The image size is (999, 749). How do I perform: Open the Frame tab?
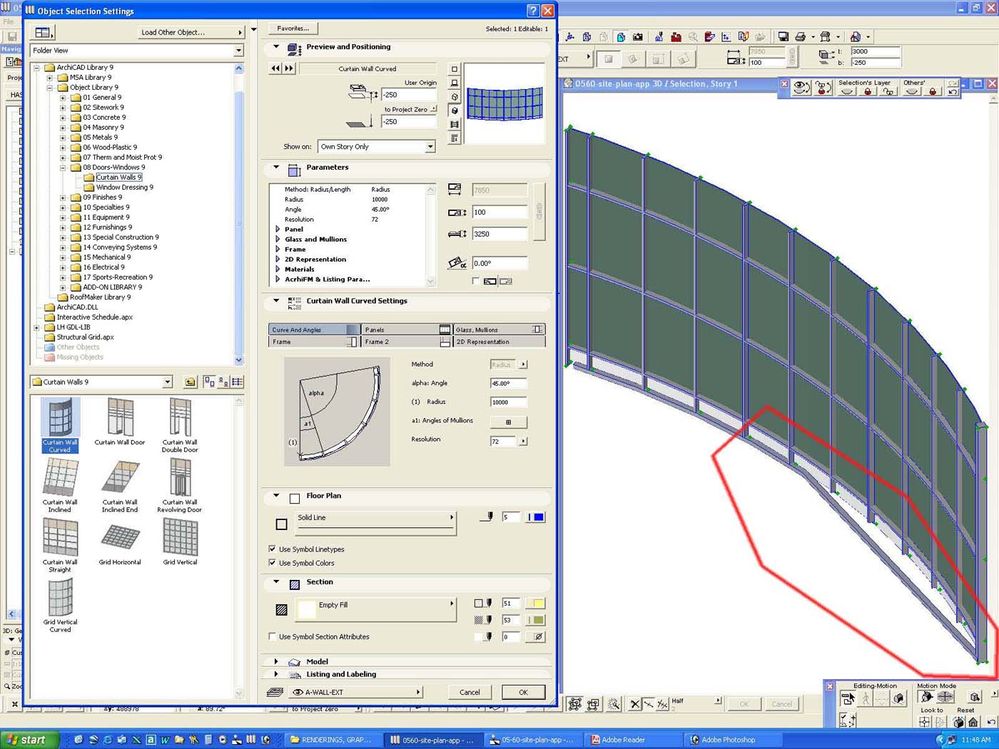click(x=314, y=341)
